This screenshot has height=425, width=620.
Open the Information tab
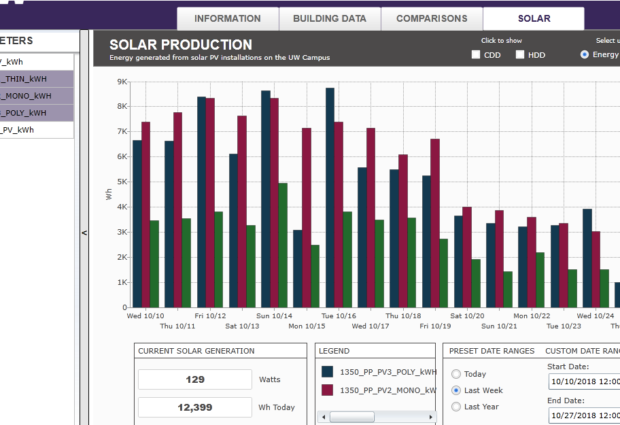[x=227, y=19]
